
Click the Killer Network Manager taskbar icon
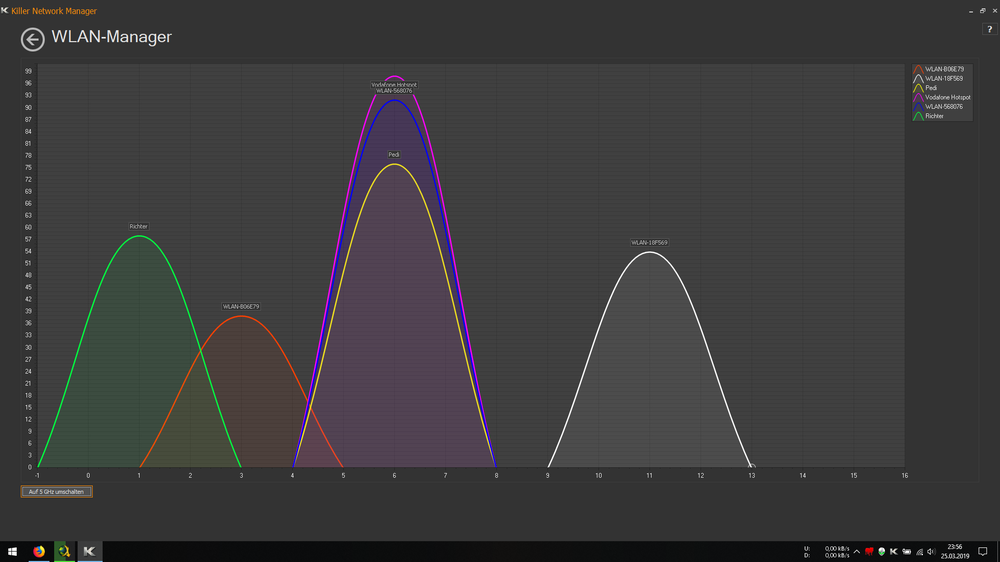[x=89, y=551]
